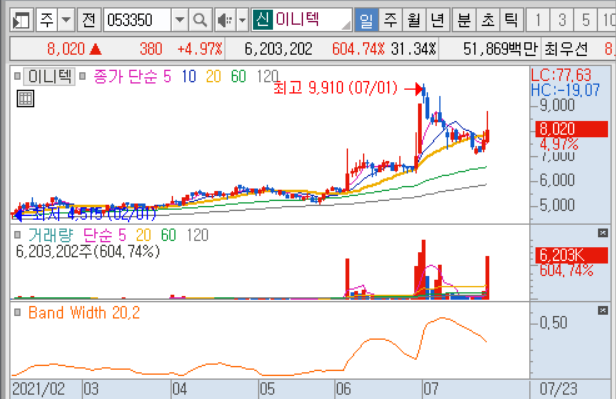Click the 전 button
The height and width of the screenshot is (399, 616).
tap(89, 20)
